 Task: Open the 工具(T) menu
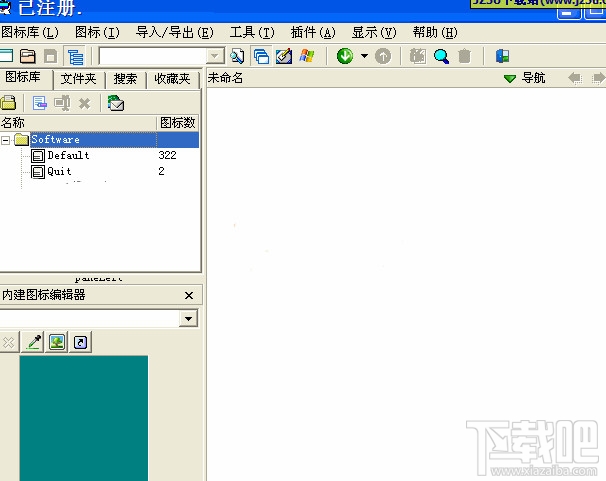252,32
